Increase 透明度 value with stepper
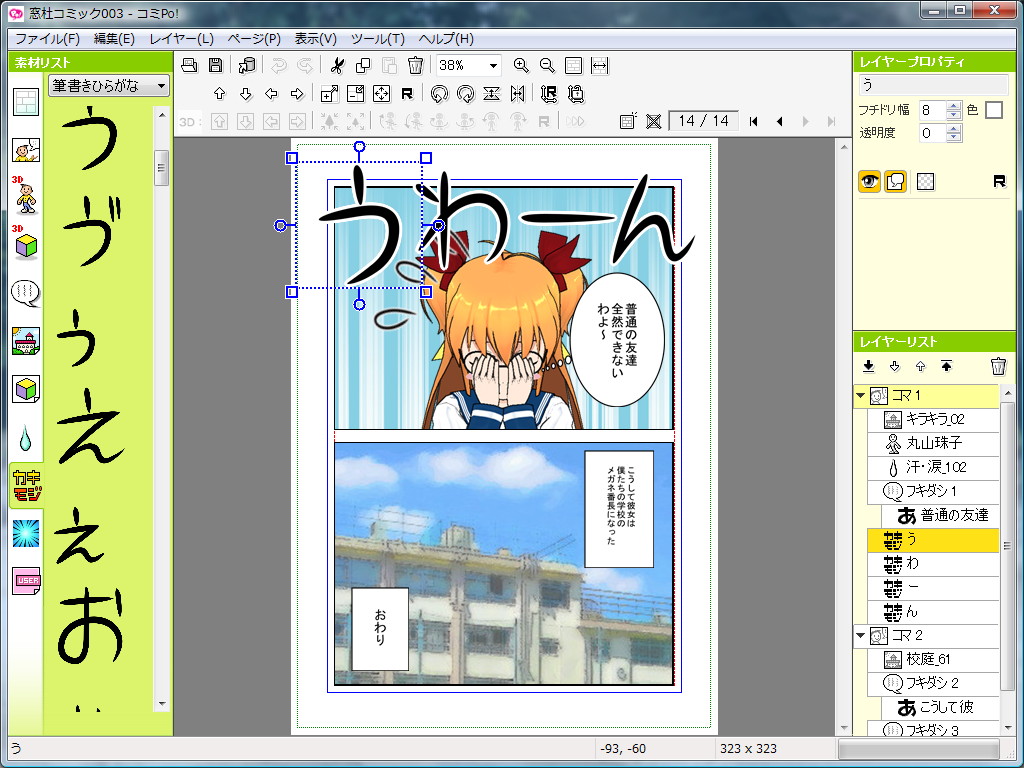 (953, 129)
